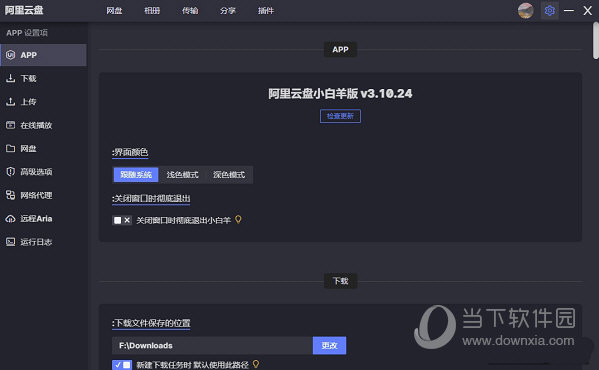The height and width of the screenshot is (370, 599).
Task: Click the 网络代理 icon
Action: [x=11, y=195]
